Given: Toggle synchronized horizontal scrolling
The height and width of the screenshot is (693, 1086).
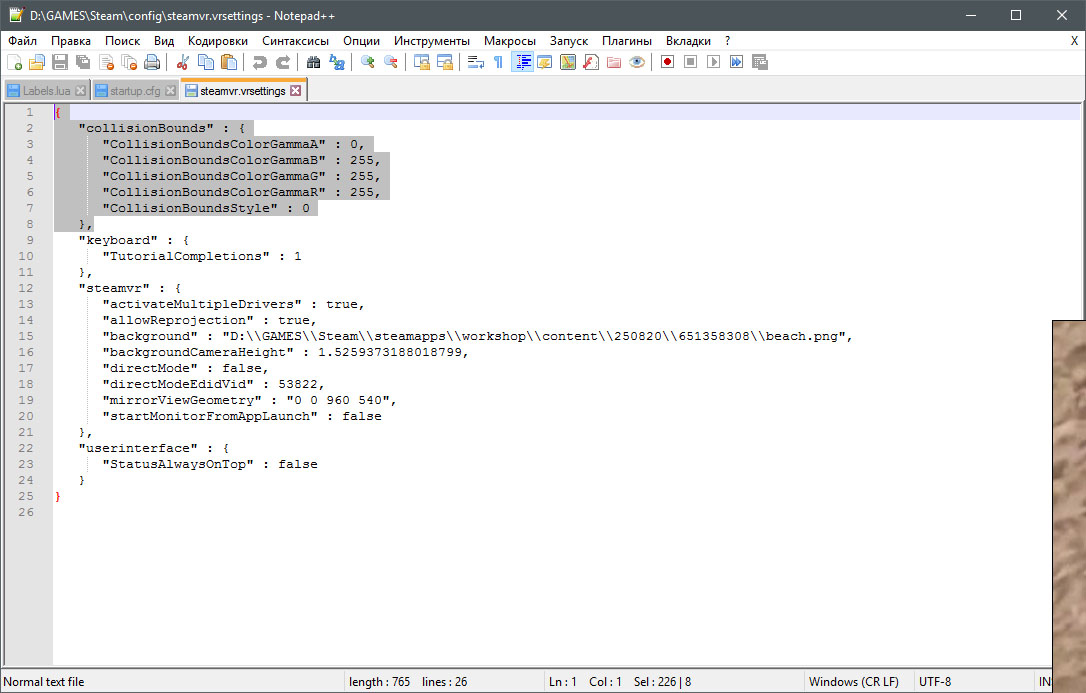Looking at the screenshot, I should pos(445,62).
